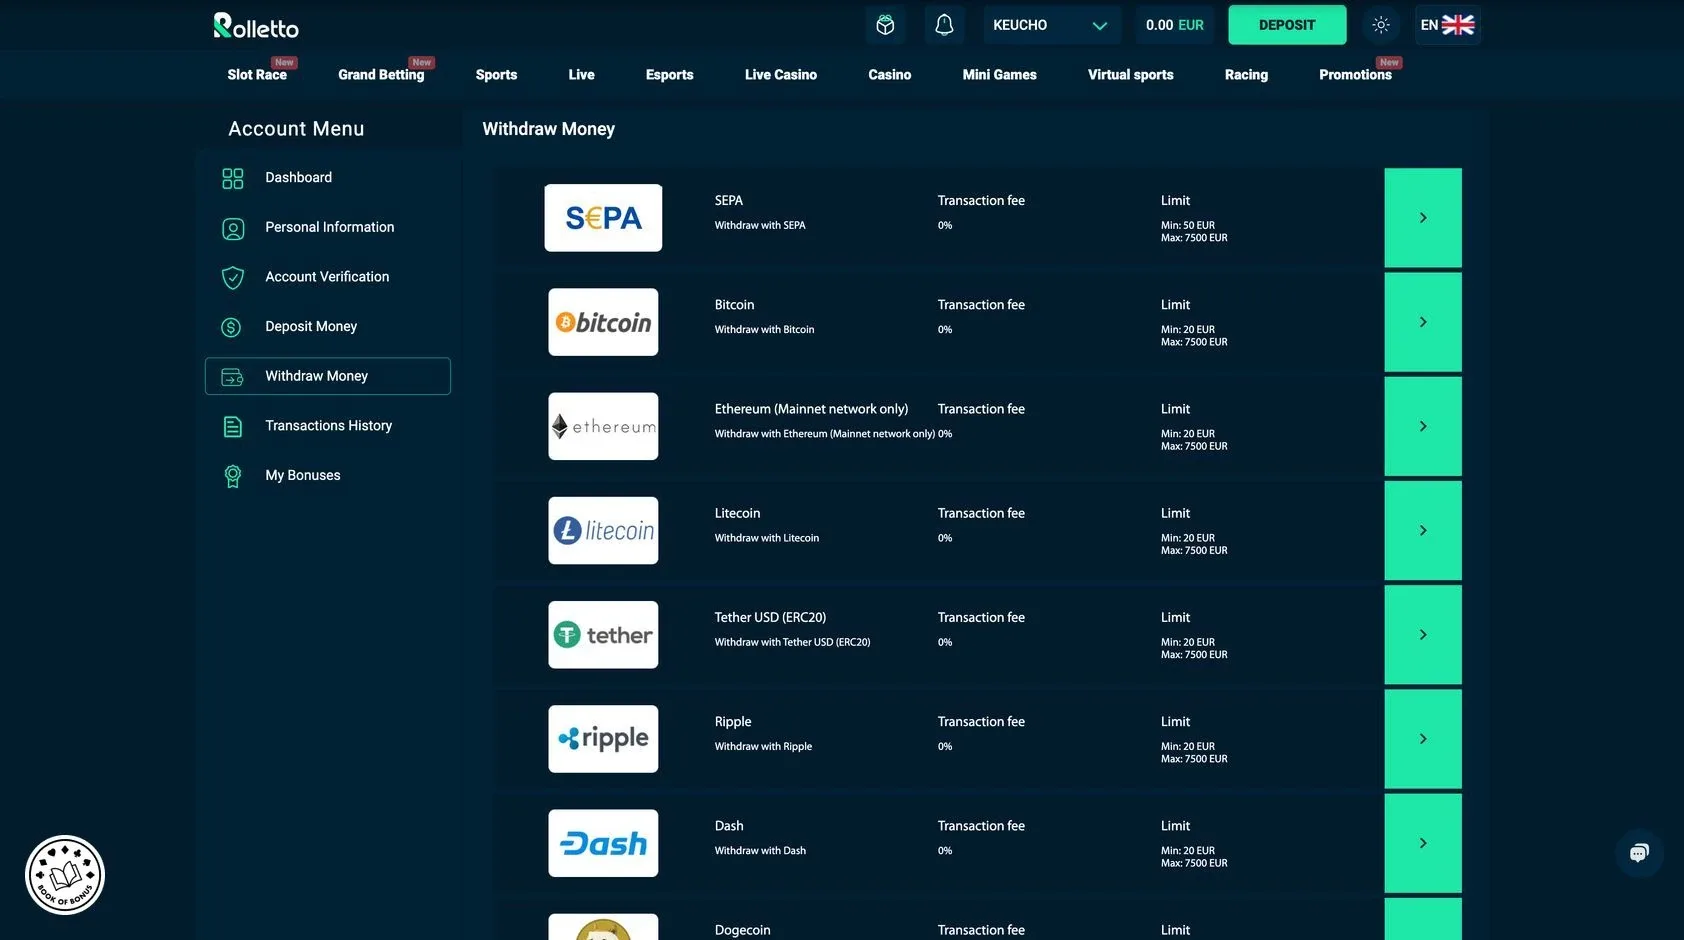Open the Slot Race menu item
The height and width of the screenshot is (940, 1684).
(257, 74)
